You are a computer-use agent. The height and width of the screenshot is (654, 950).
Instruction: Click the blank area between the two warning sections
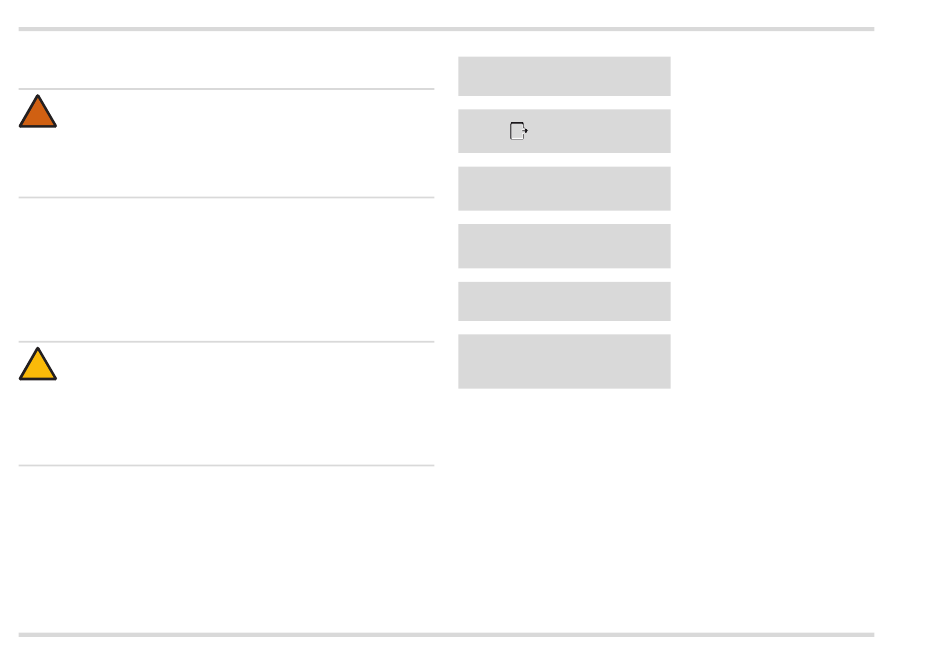pyautogui.click(x=226, y=270)
